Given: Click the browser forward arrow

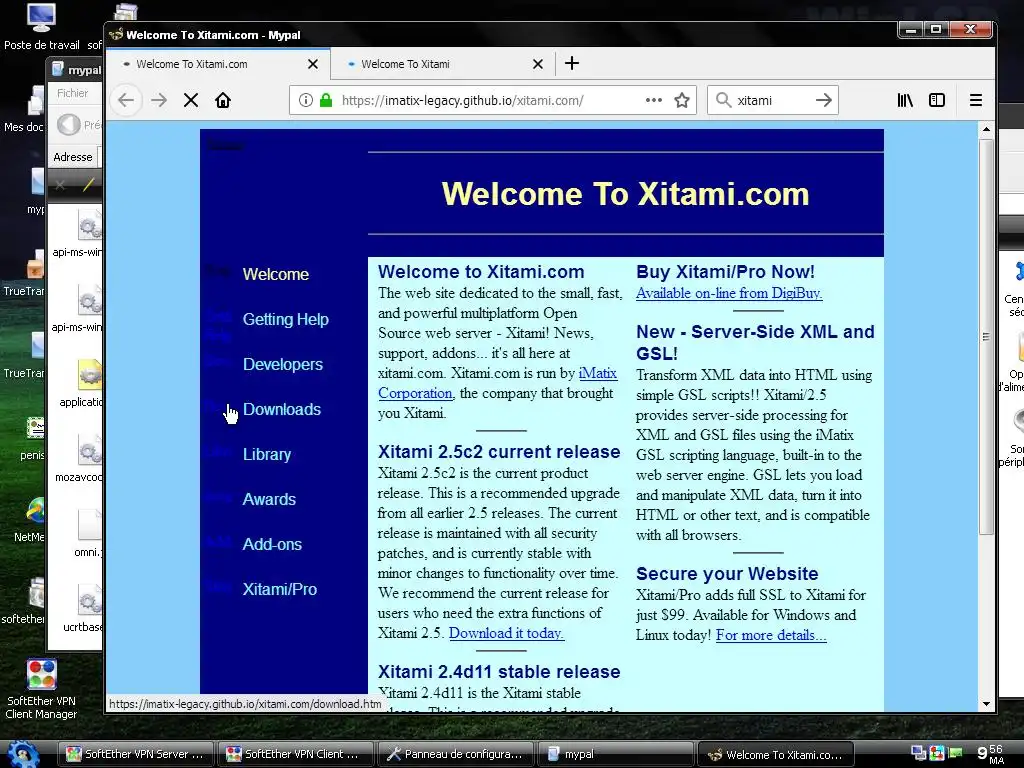Looking at the screenshot, I should 159,100.
